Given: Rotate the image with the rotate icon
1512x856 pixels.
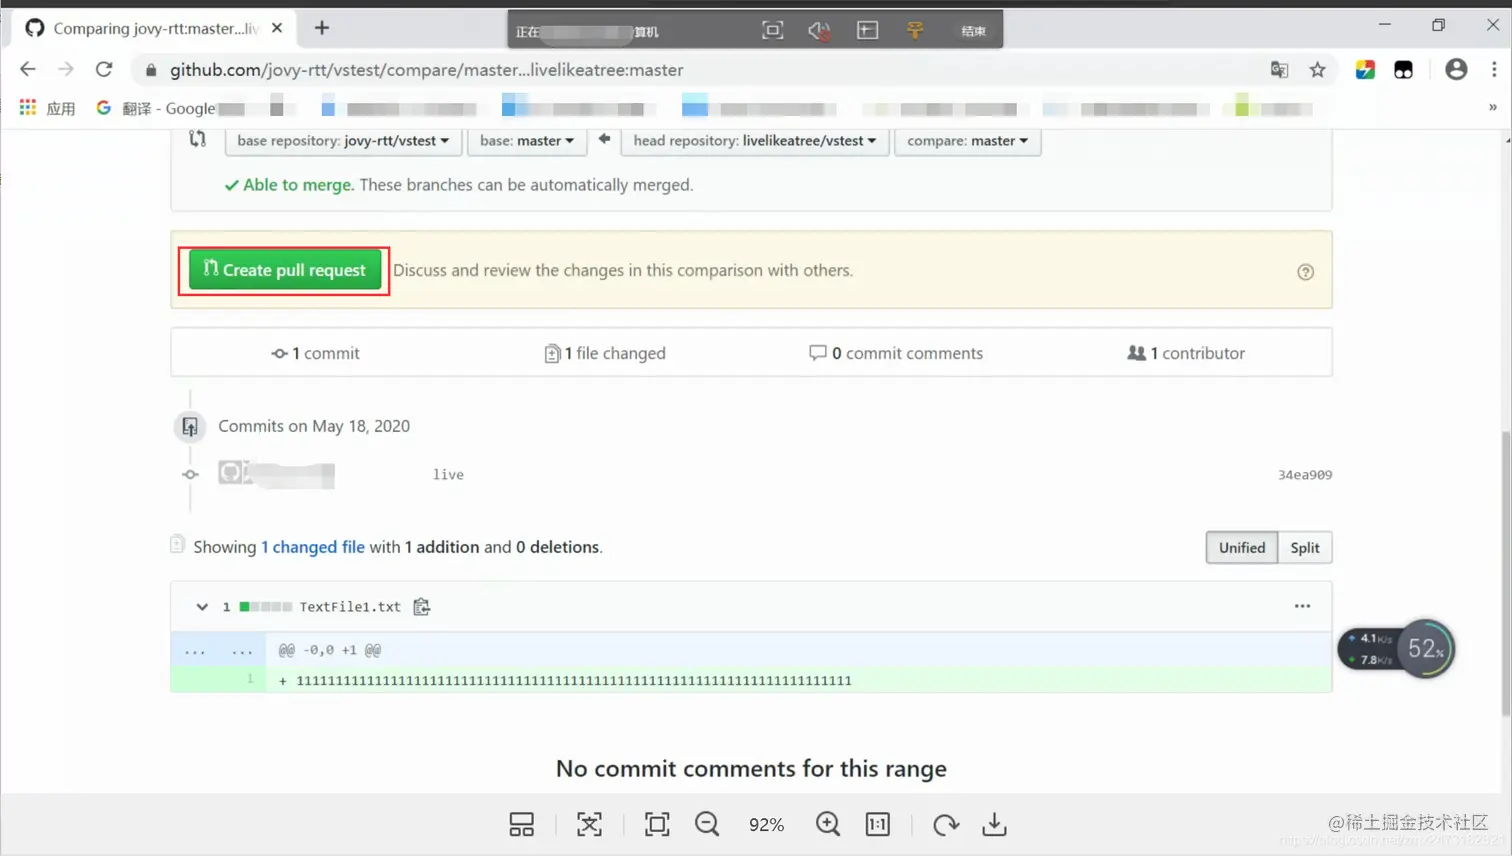Looking at the screenshot, I should click(x=946, y=824).
